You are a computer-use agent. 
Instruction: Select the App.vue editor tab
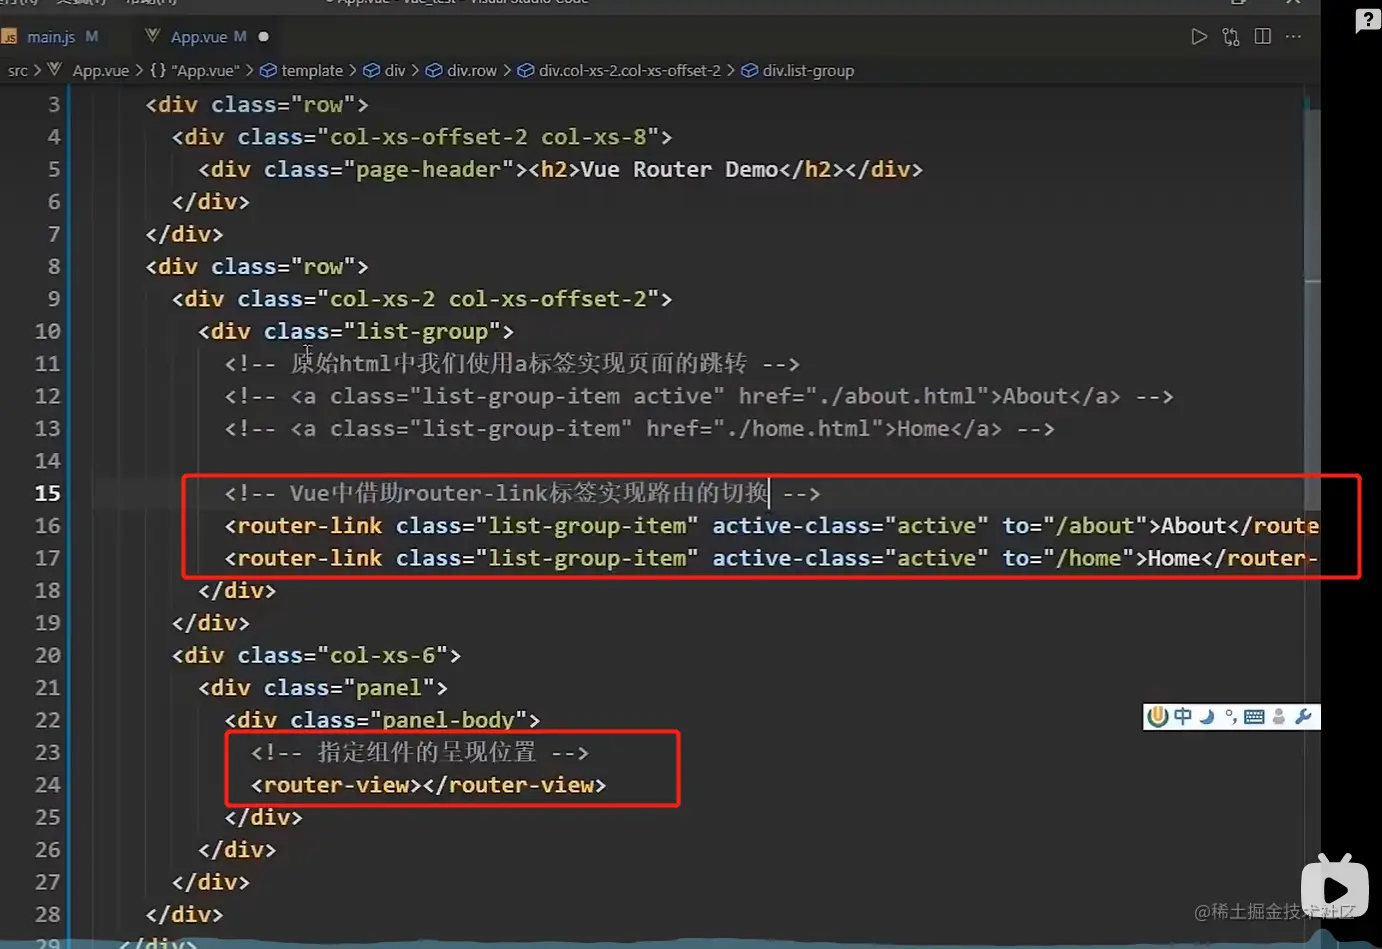pos(208,37)
